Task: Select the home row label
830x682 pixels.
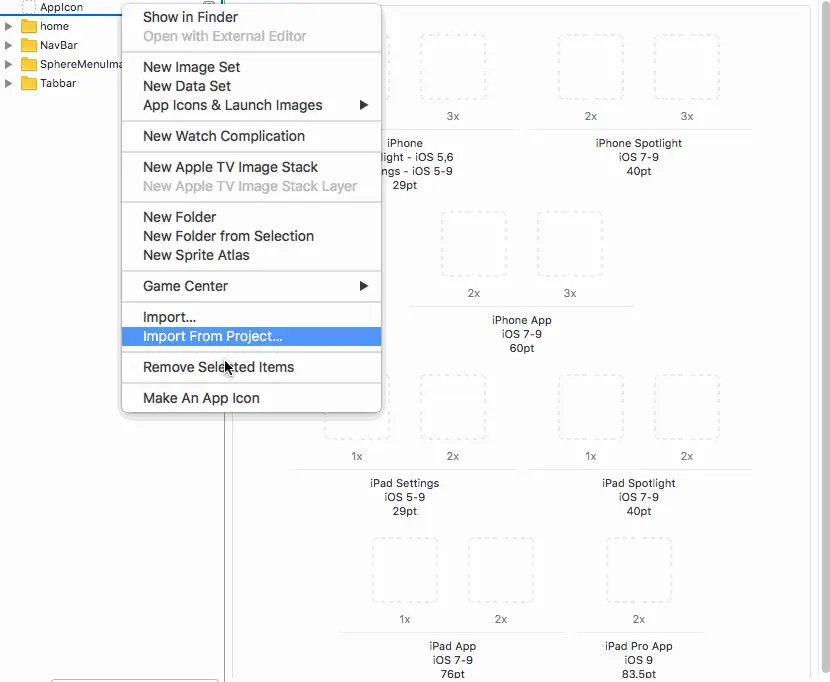Action: [55, 26]
